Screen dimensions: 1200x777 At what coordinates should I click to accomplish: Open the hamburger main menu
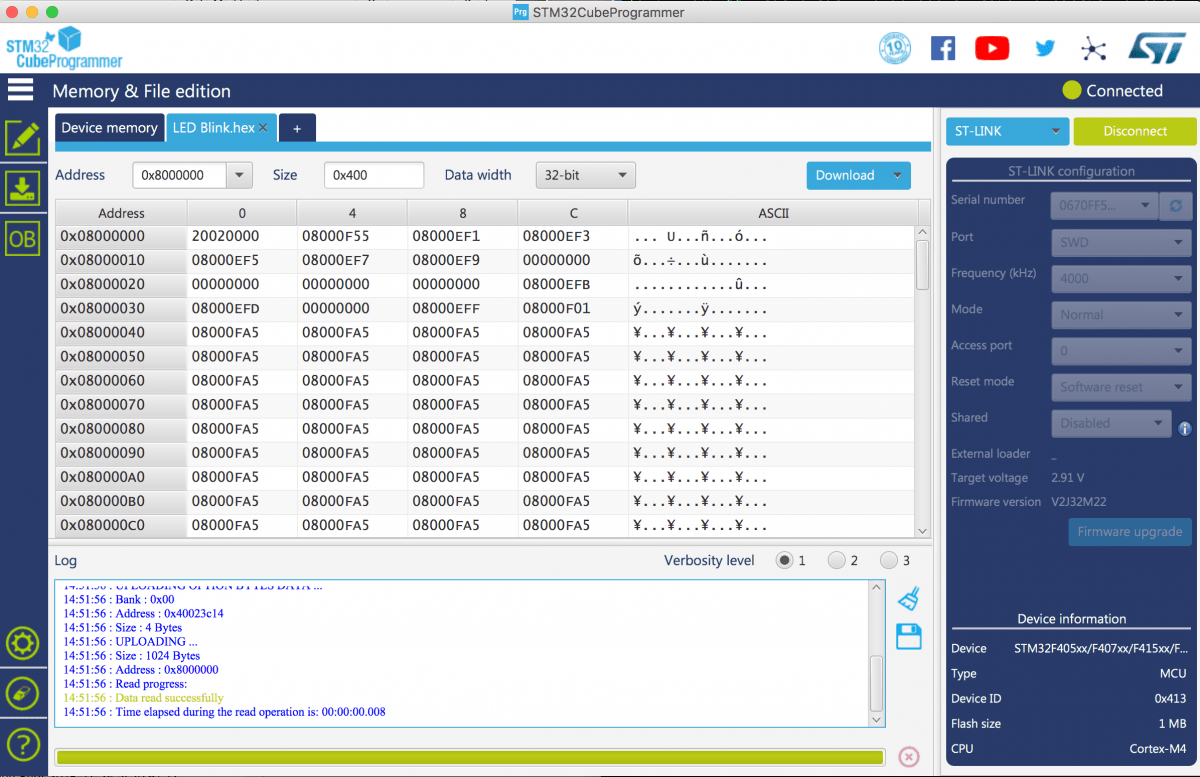pyautogui.click(x=20, y=89)
